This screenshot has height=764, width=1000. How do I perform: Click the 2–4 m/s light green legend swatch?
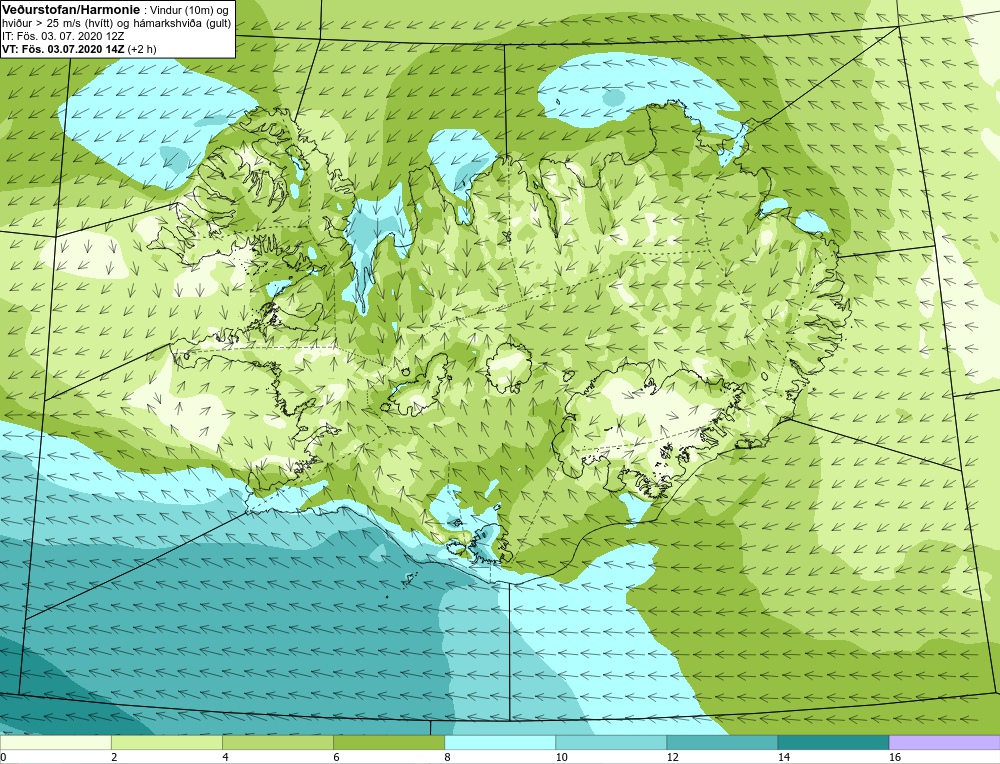(166, 742)
